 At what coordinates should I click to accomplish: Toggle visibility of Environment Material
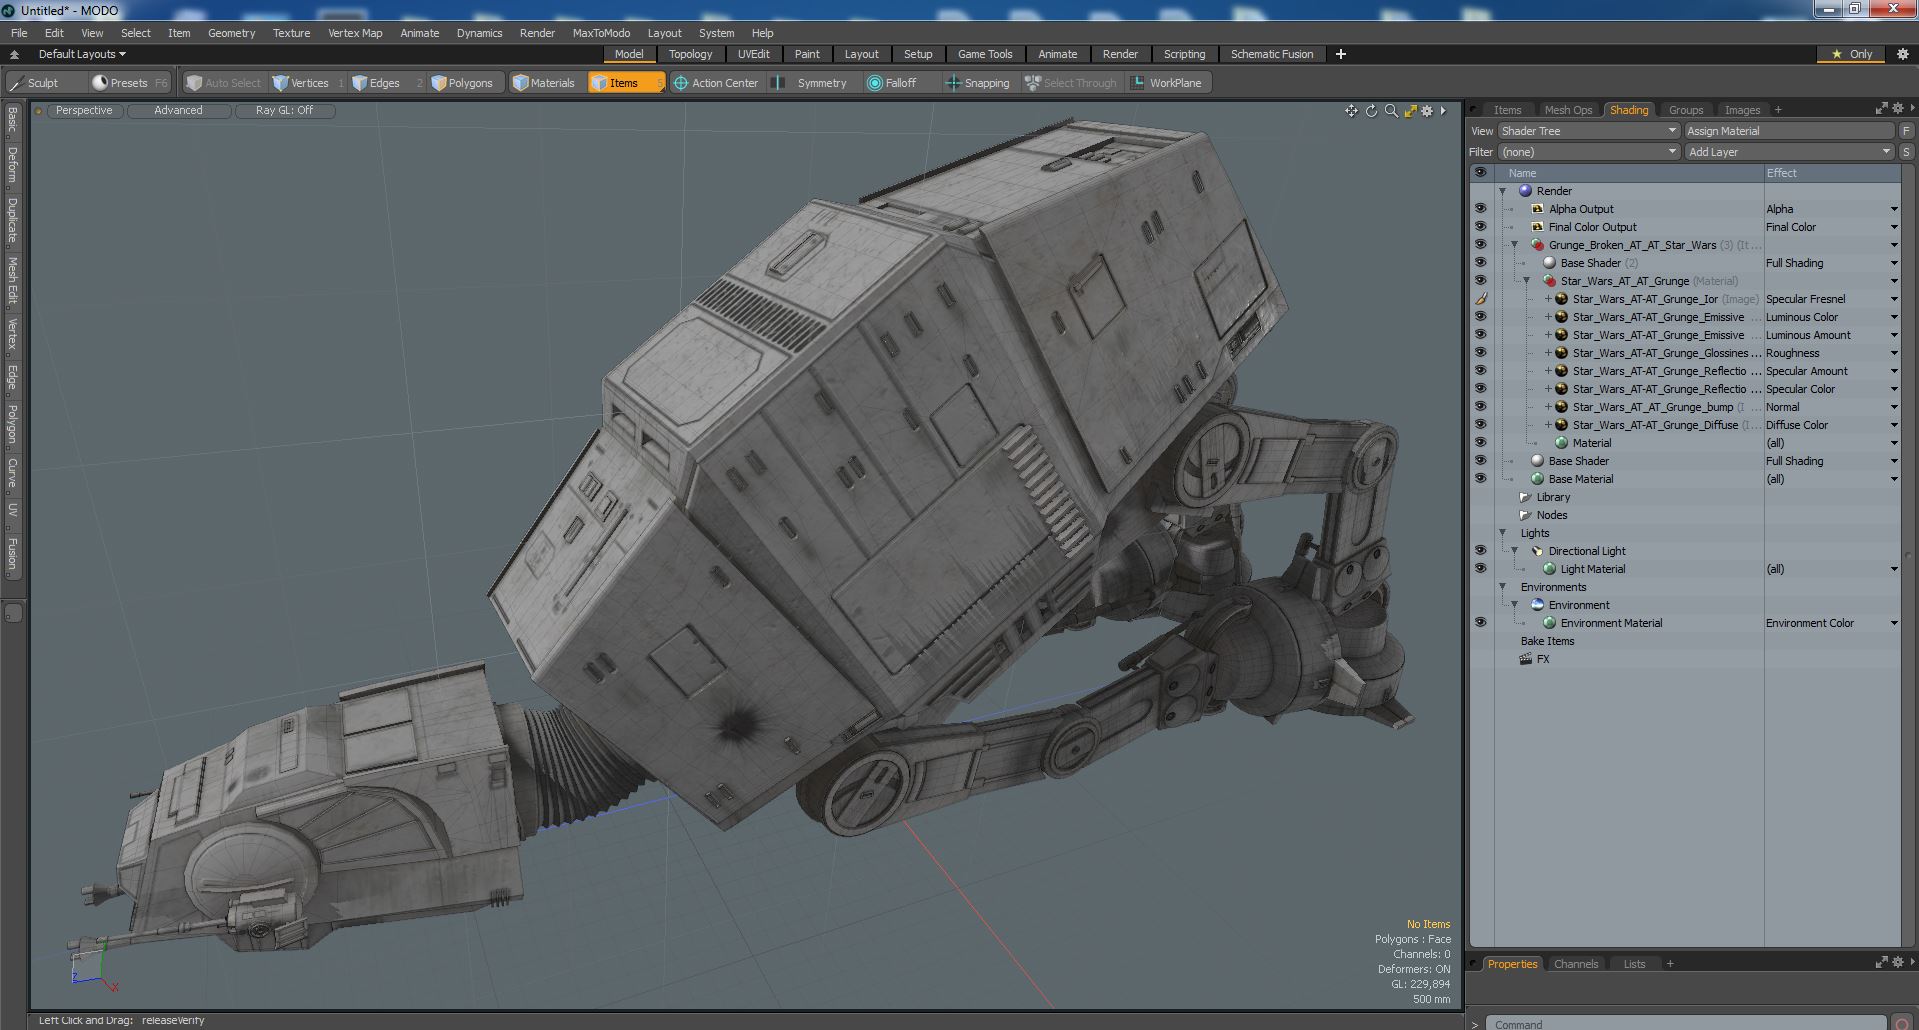coord(1480,623)
